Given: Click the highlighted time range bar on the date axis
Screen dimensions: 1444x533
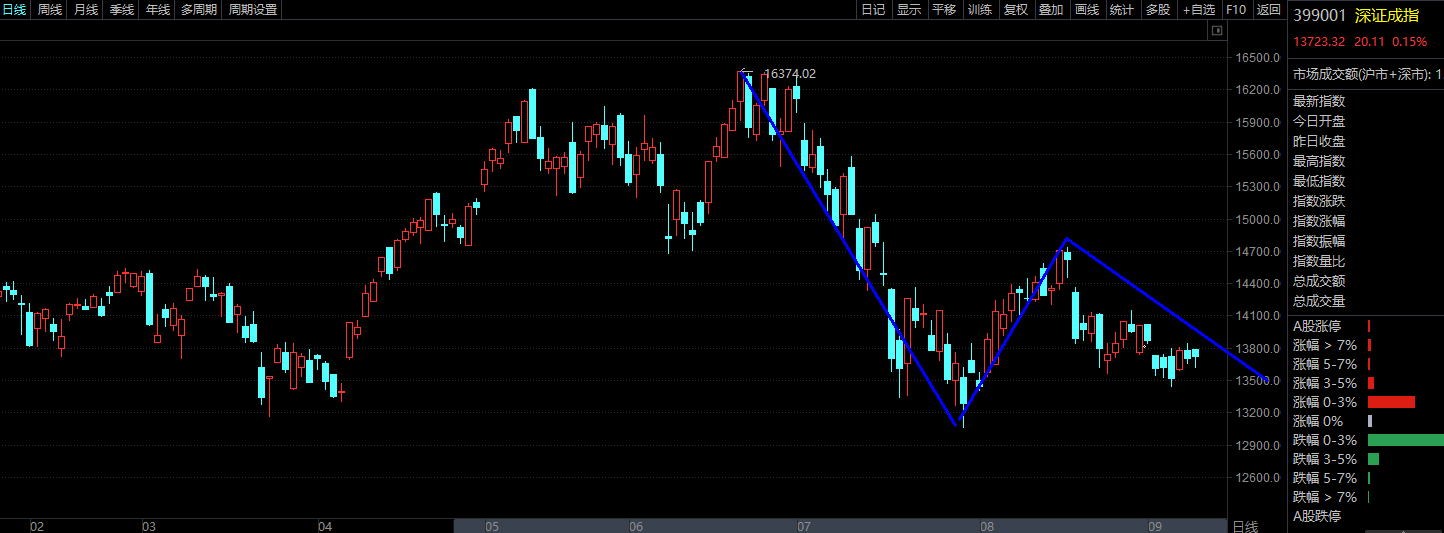Looking at the screenshot, I should tap(840, 526).
